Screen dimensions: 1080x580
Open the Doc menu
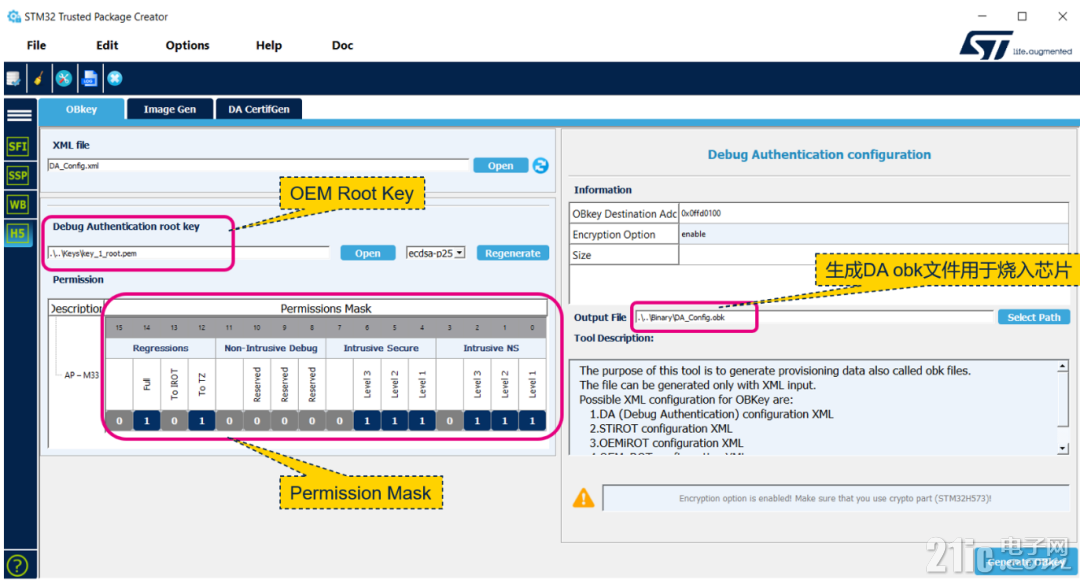(342, 45)
